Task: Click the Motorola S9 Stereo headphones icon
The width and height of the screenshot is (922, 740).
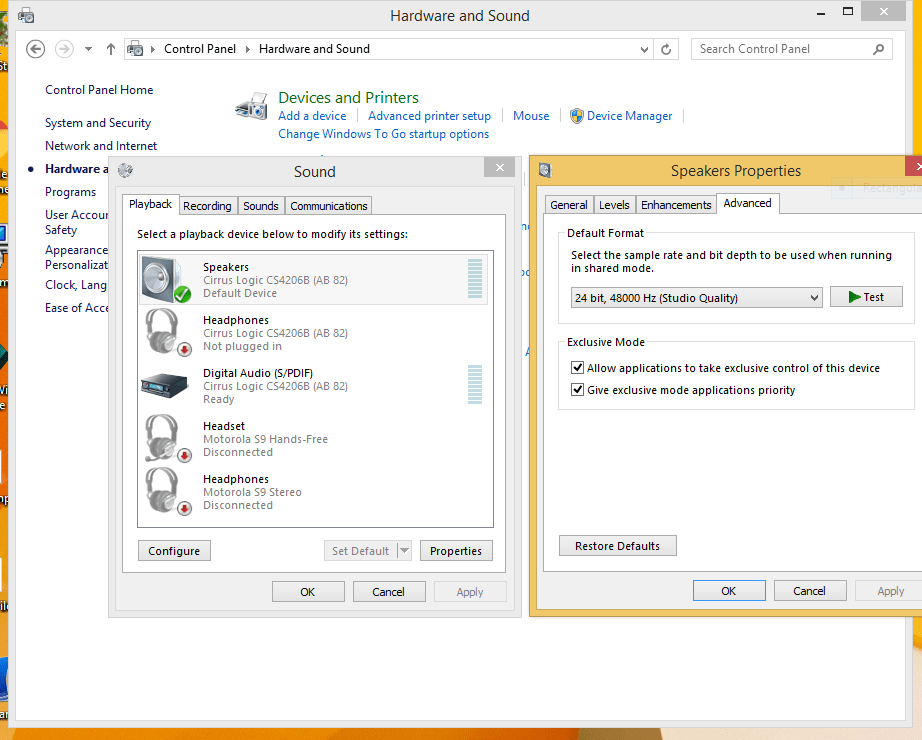Action: (161, 491)
